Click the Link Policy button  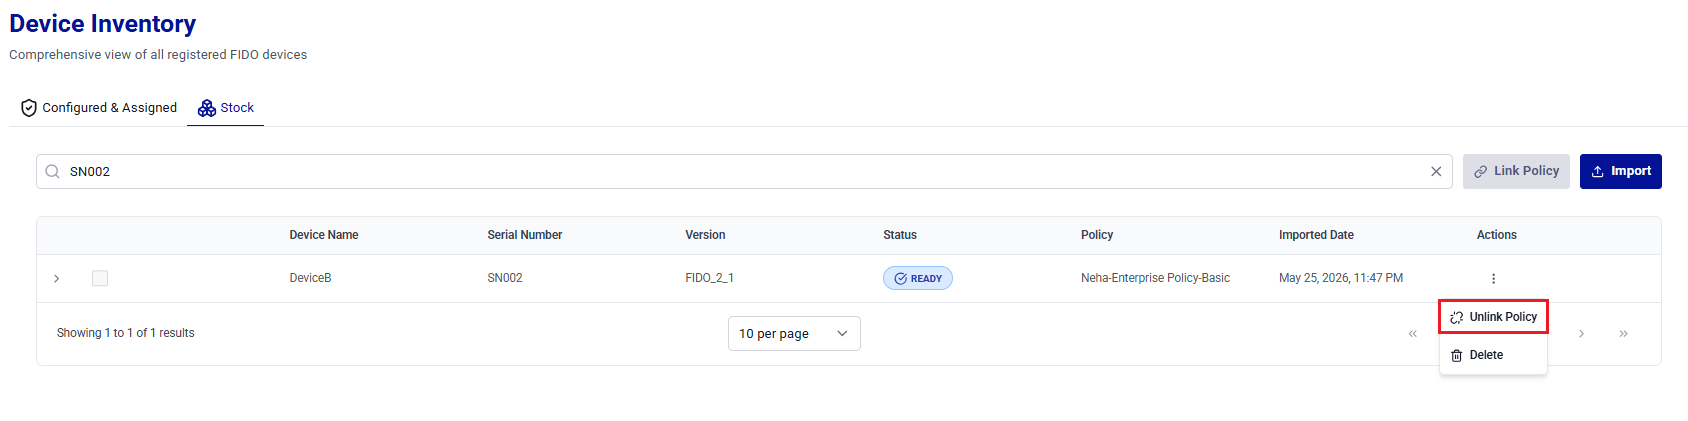pos(1516,171)
